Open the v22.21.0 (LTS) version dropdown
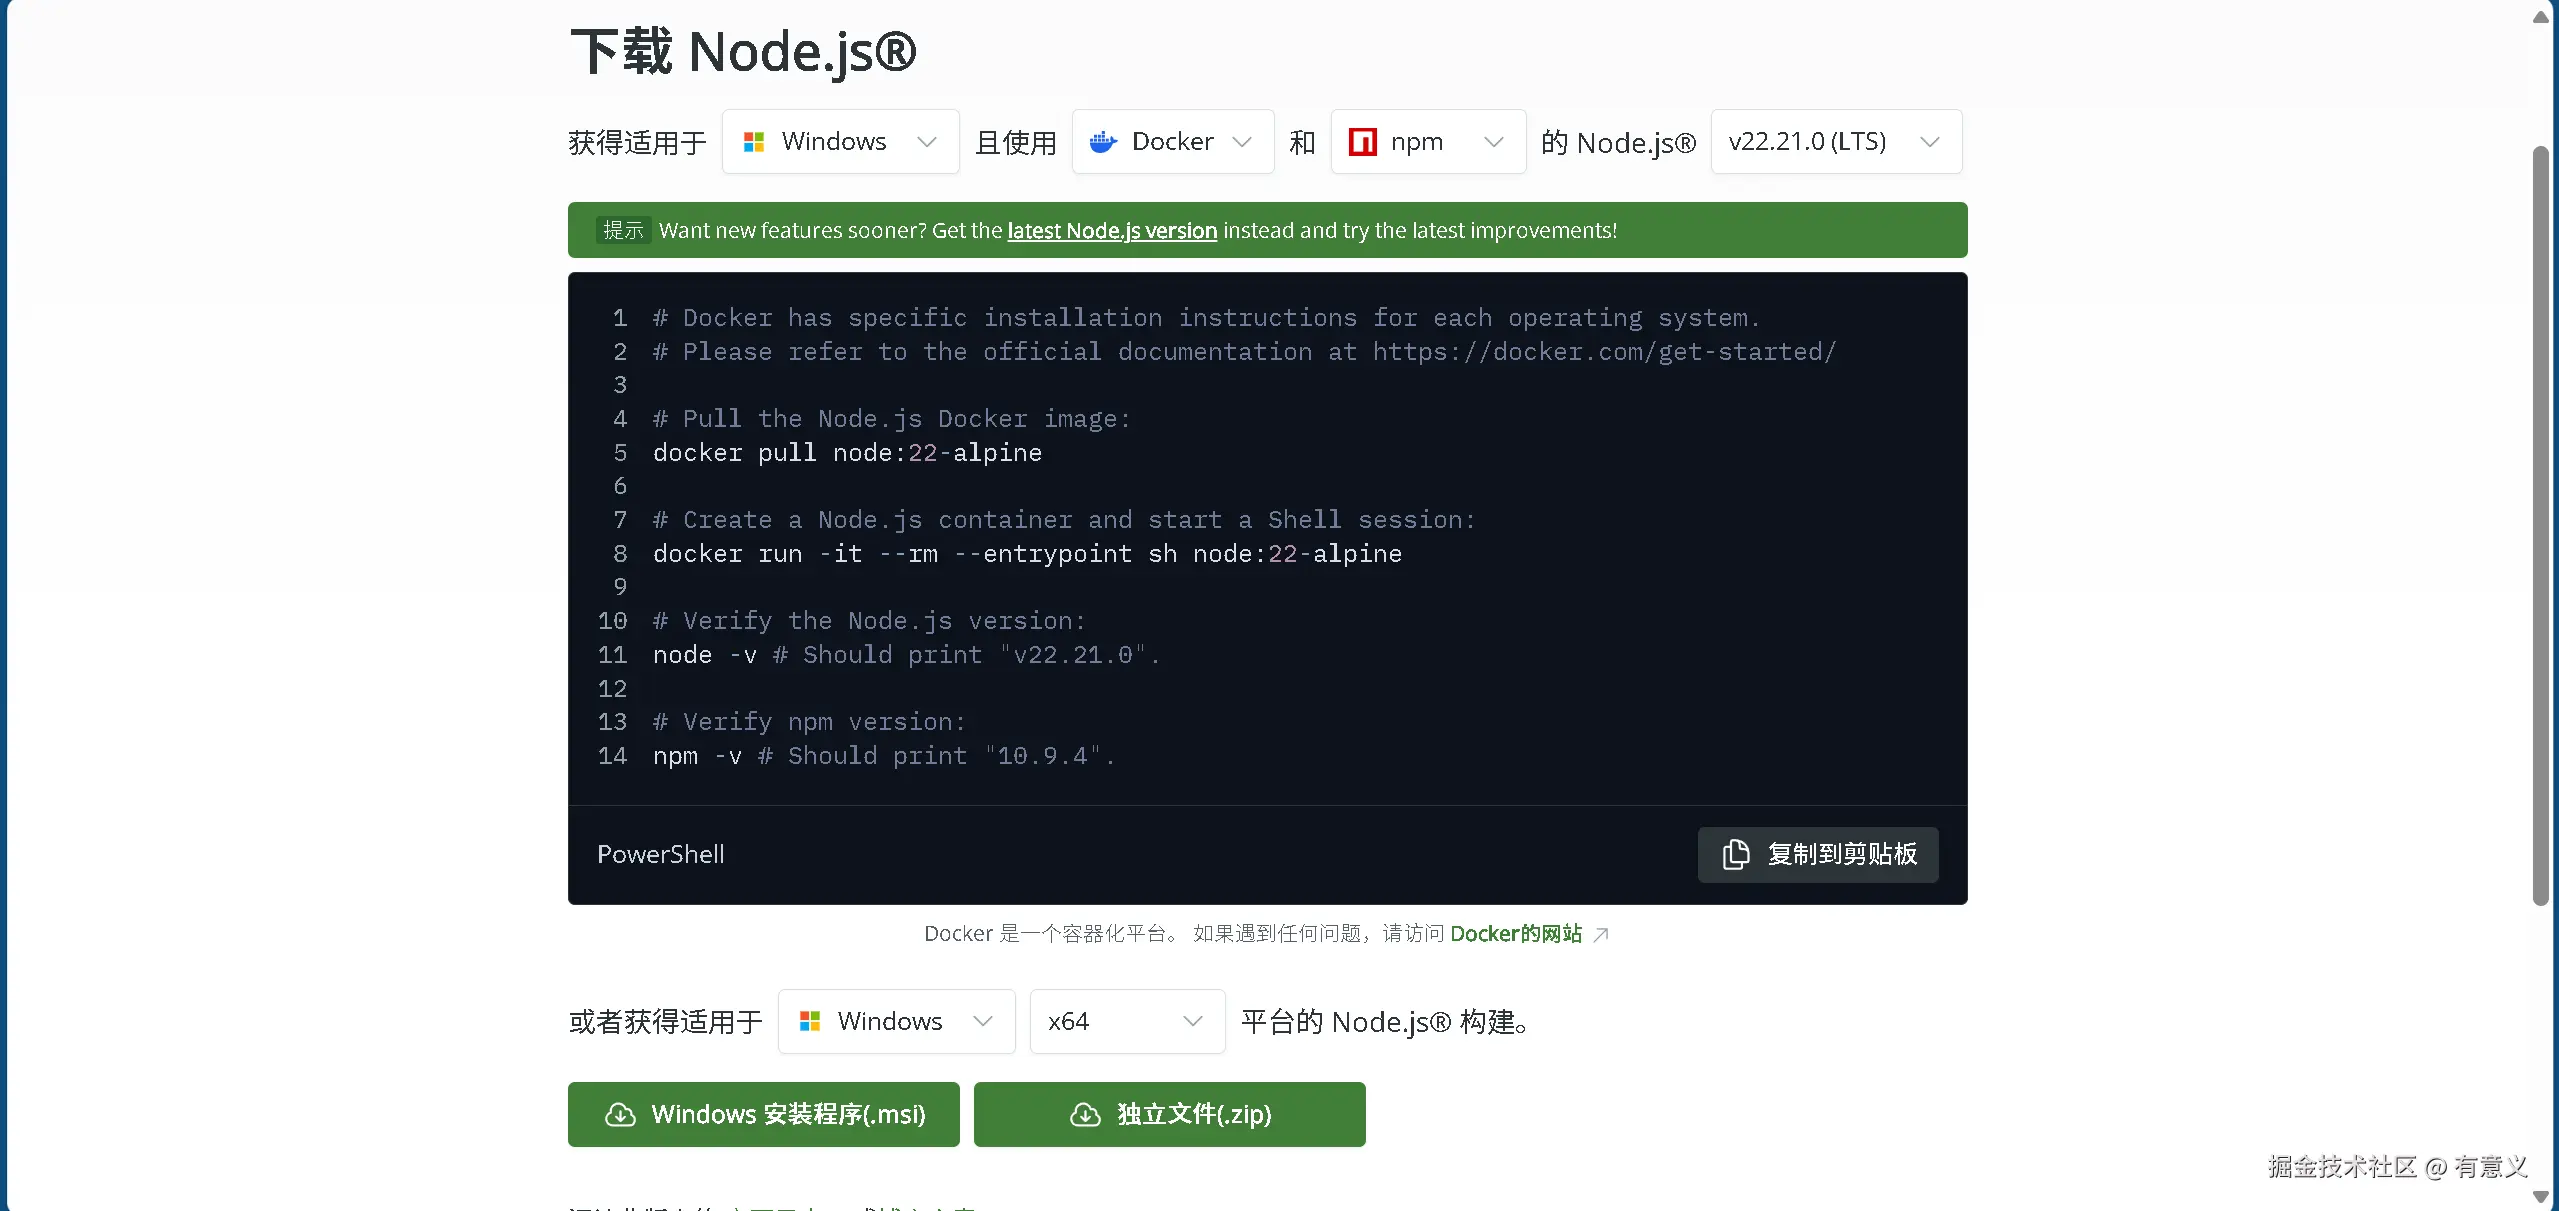The height and width of the screenshot is (1211, 2559). 1835,142
